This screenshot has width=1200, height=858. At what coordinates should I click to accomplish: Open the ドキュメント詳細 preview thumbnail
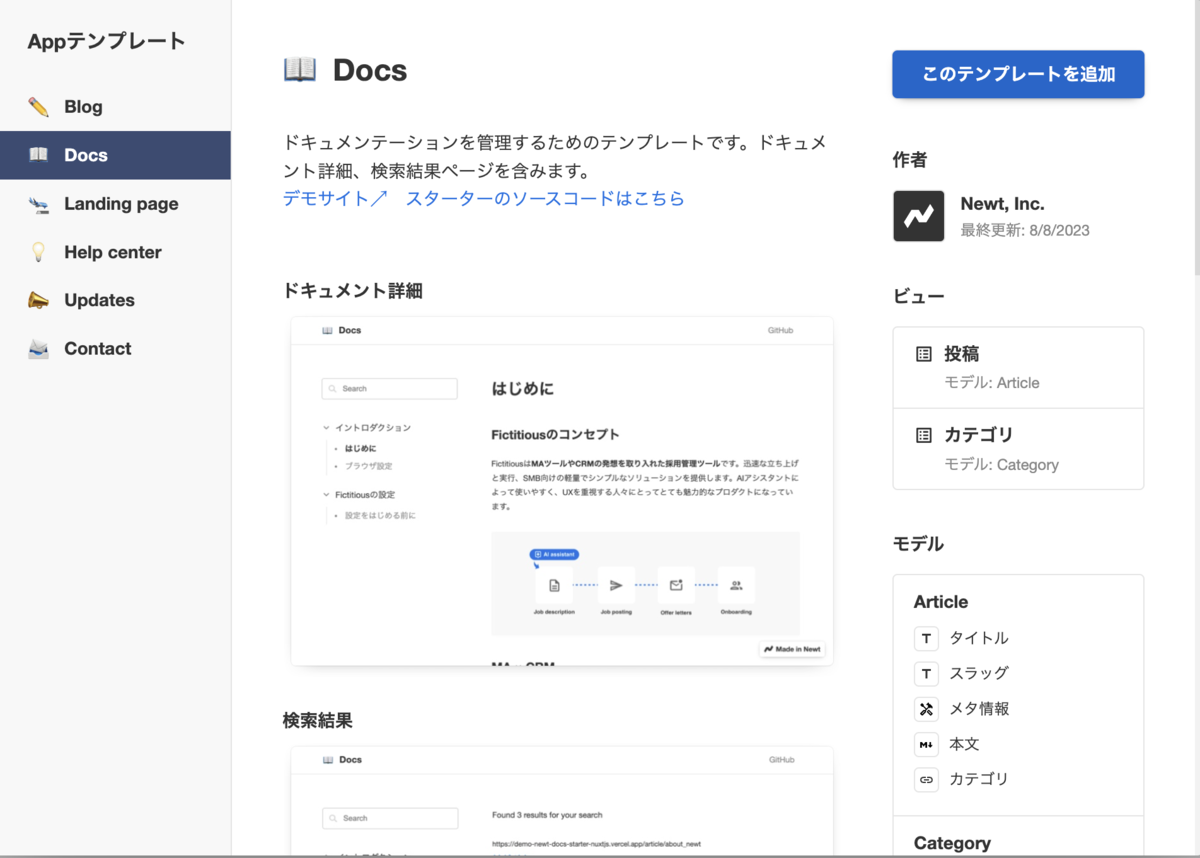point(562,491)
